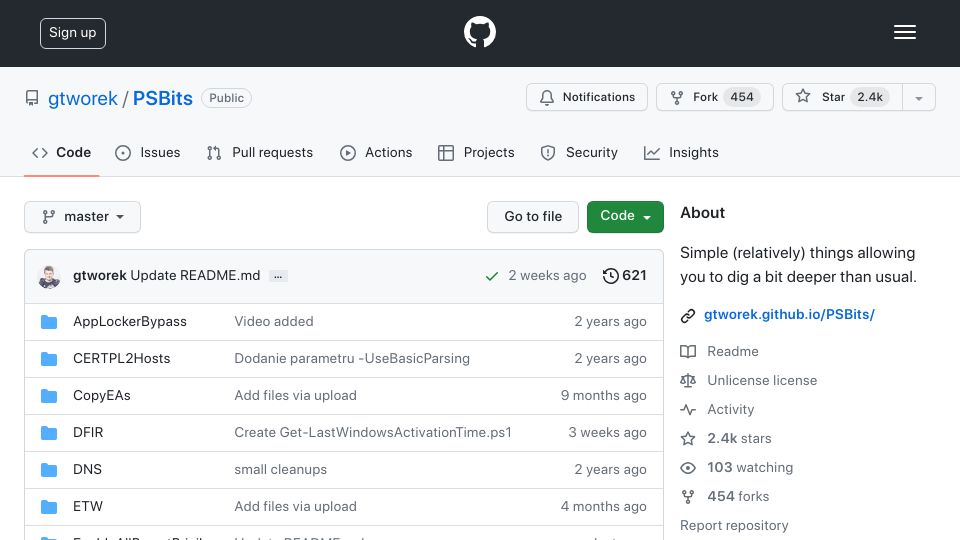Open the Security tab
Viewport: 960px width, 540px height.
click(579, 152)
